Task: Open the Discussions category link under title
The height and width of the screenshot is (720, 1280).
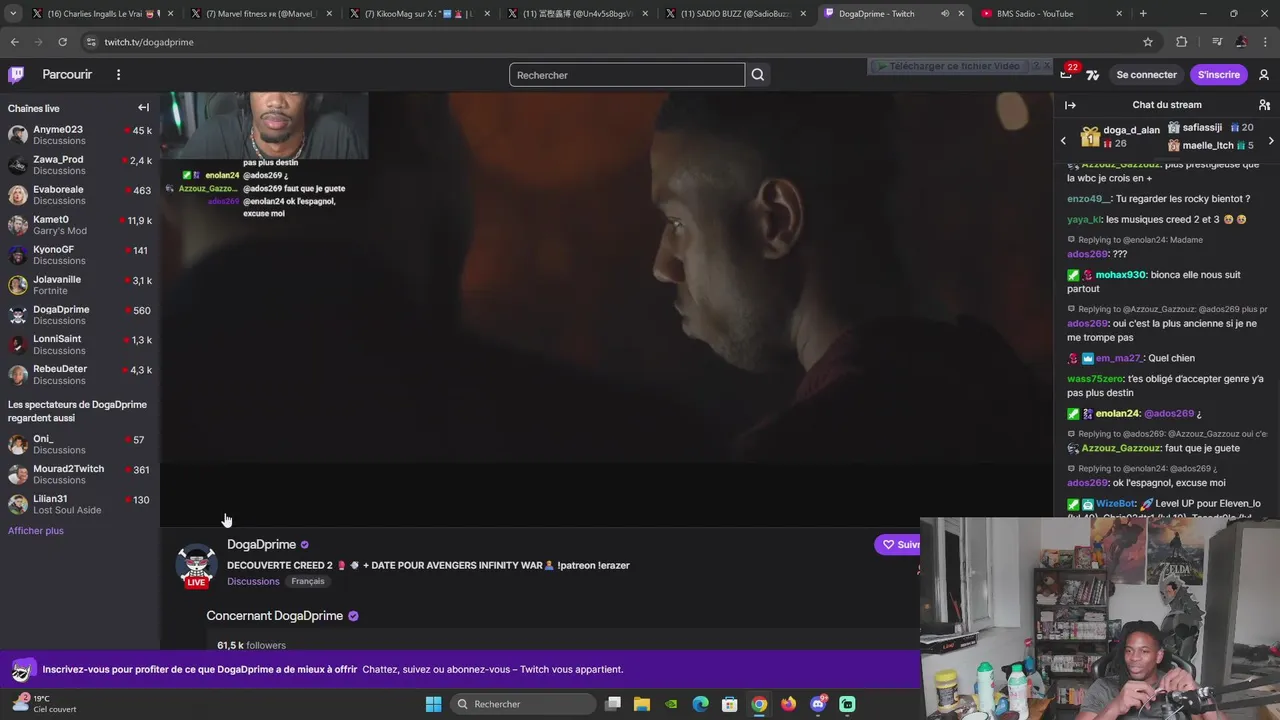Action: click(253, 581)
